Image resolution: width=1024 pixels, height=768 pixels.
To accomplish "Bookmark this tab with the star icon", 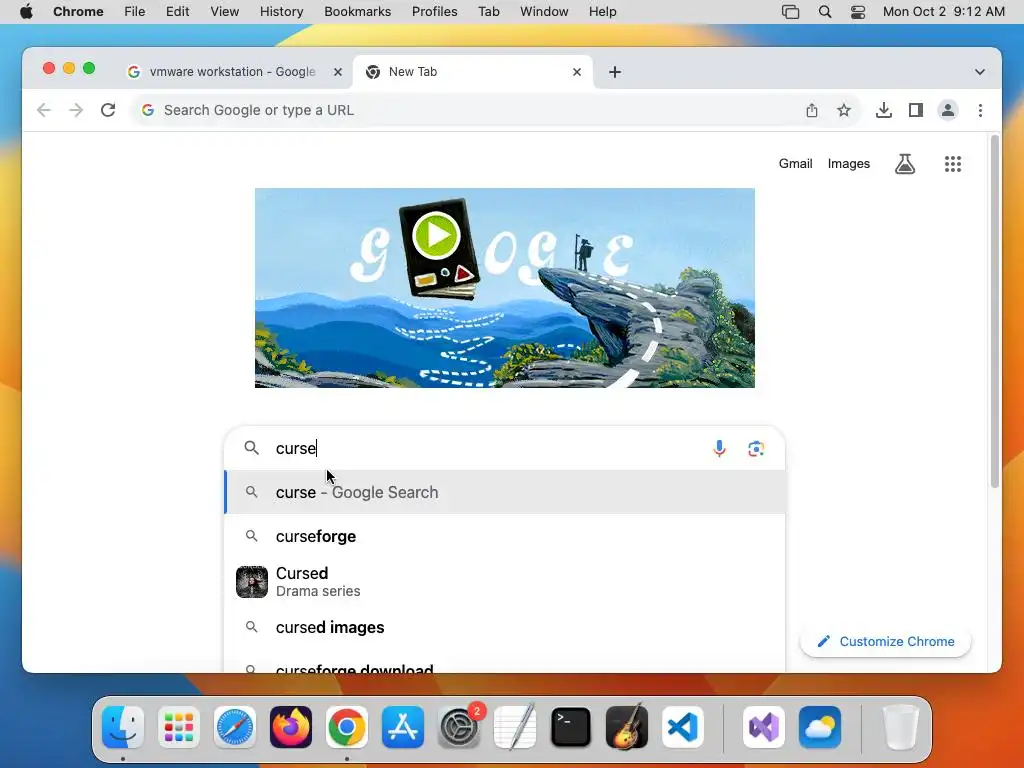I will (844, 110).
